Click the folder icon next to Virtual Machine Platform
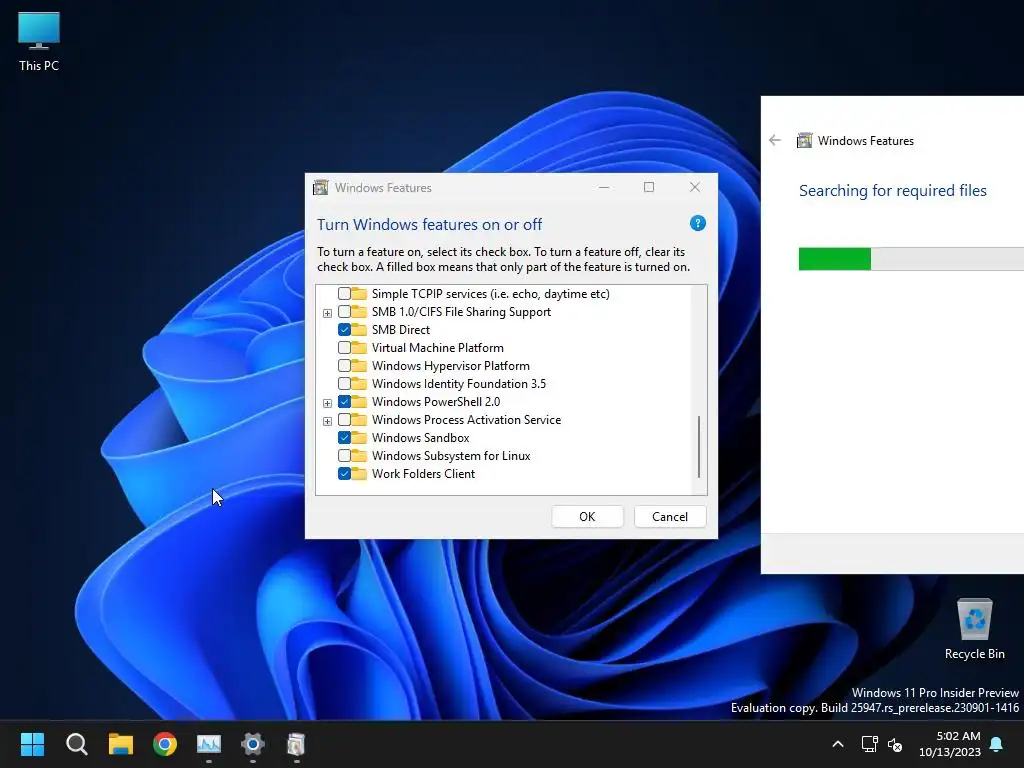The image size is (1024, 768). [x=359, y=347]
